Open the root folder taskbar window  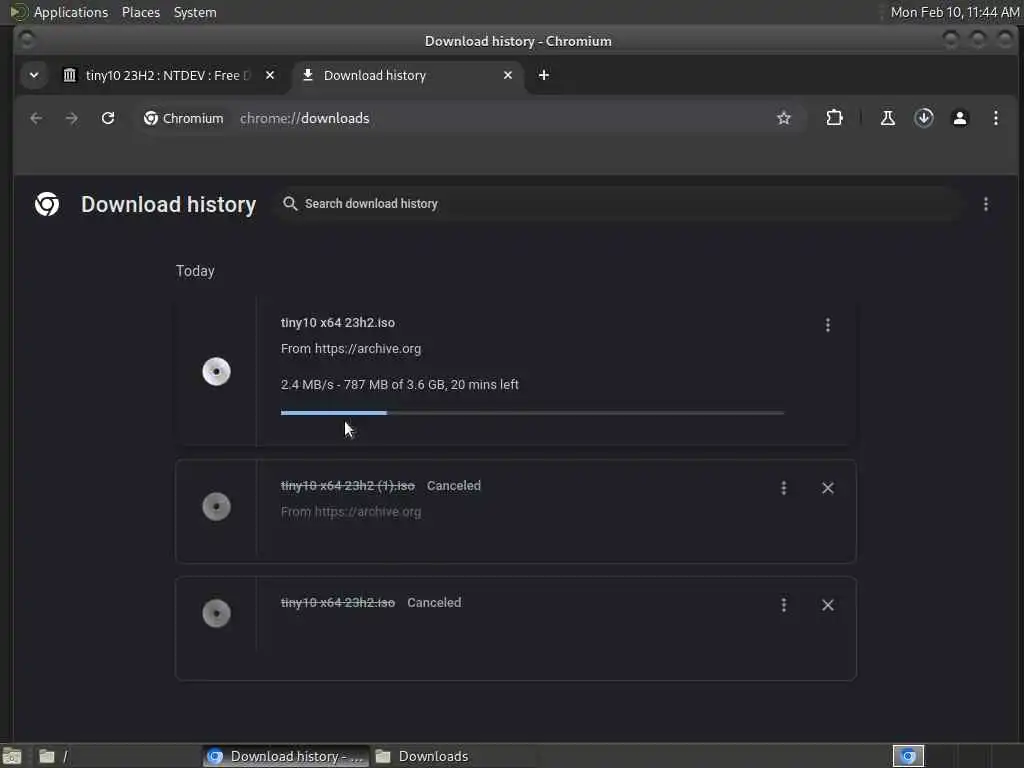(118, 756)
